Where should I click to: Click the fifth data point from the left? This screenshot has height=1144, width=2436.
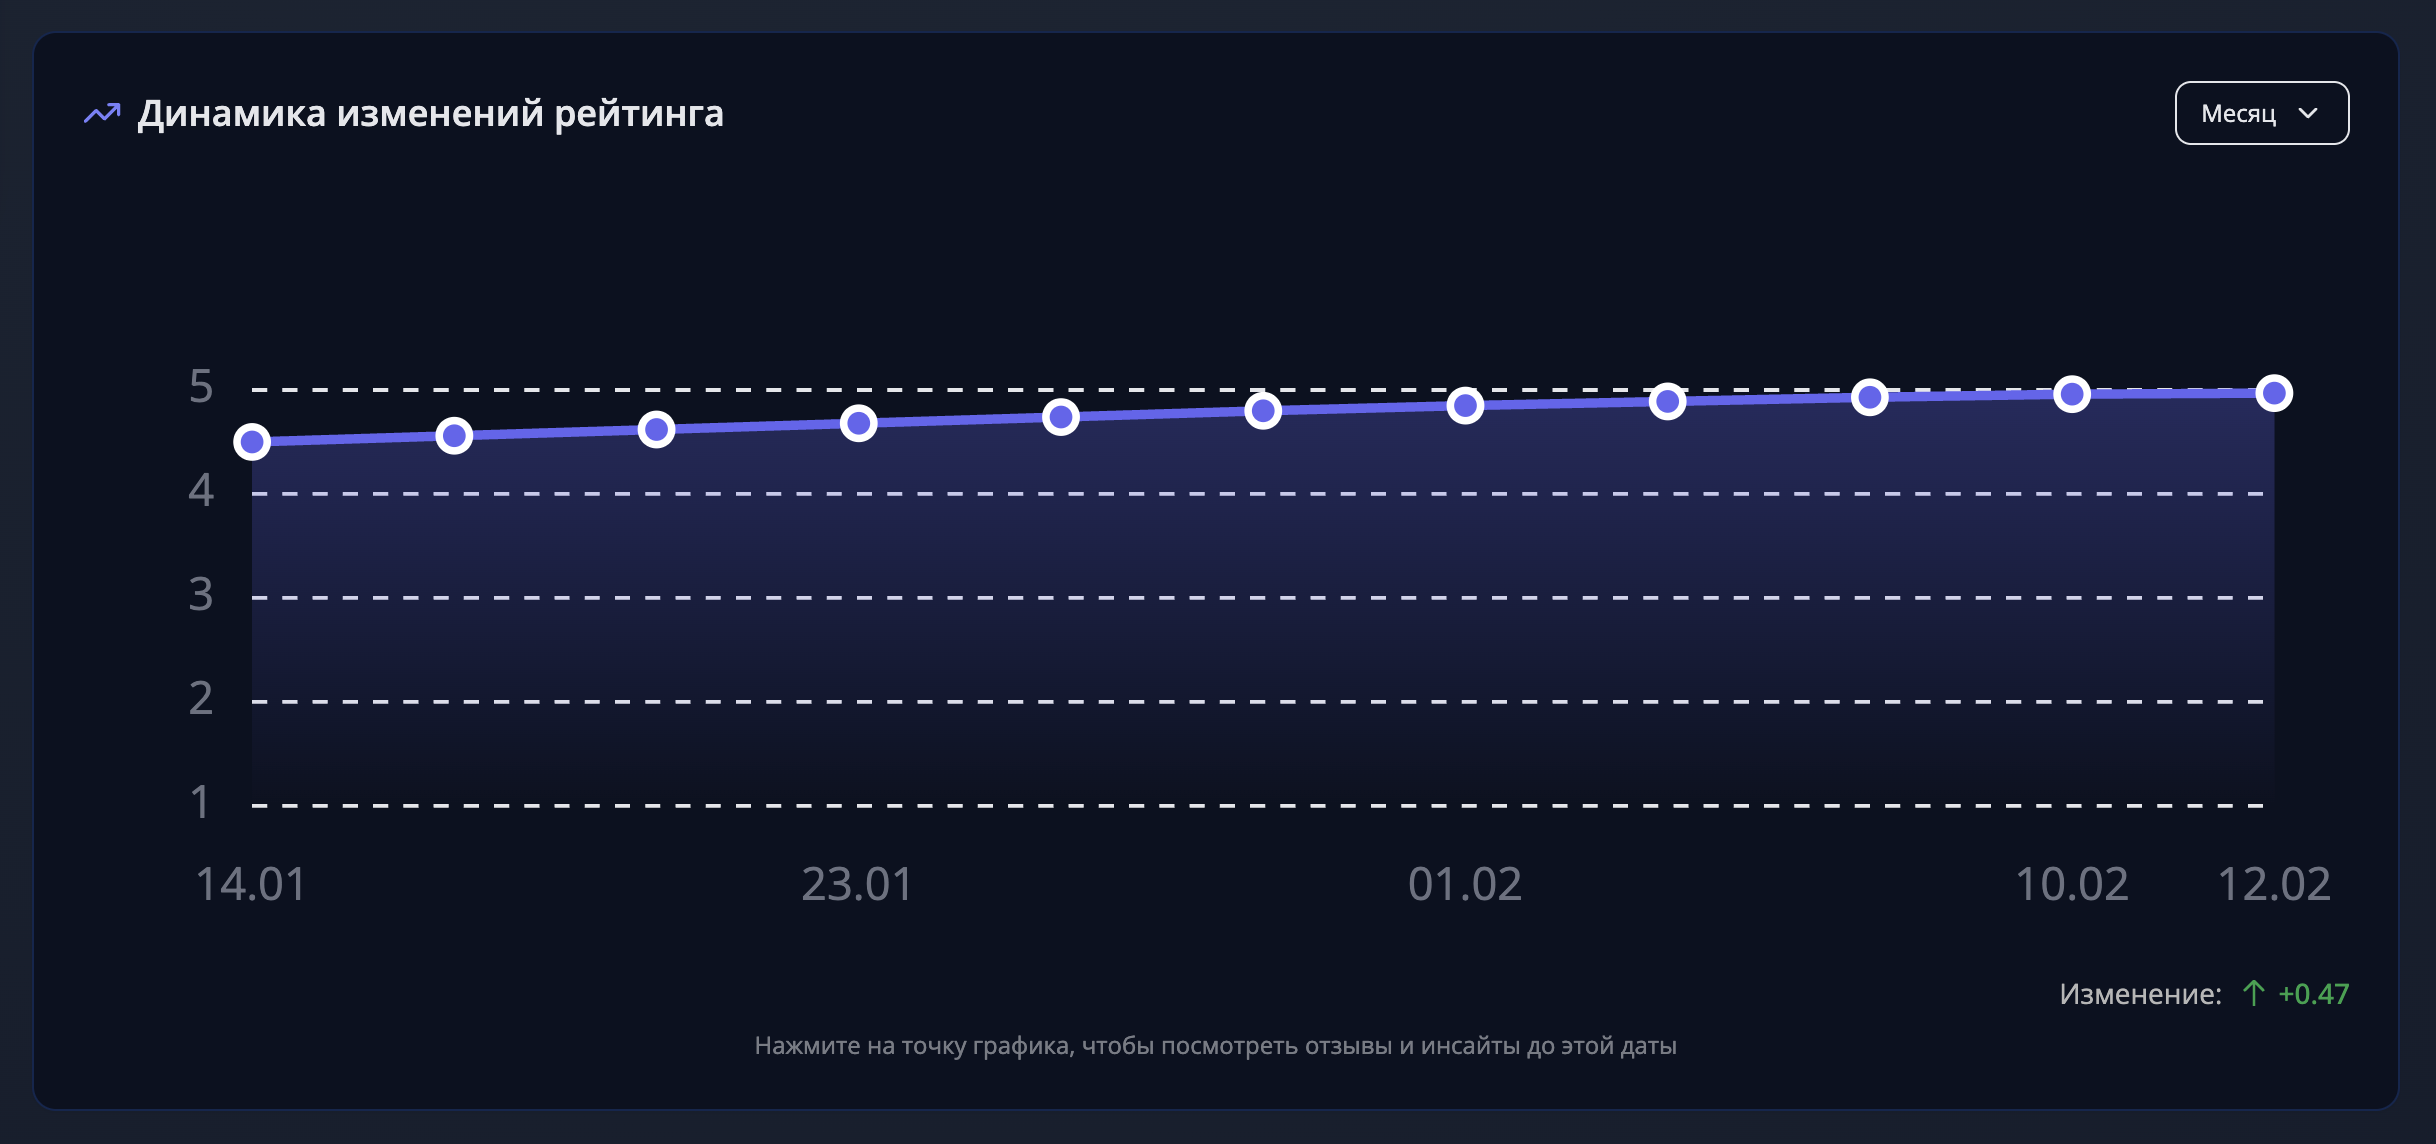coord(1060,416)
